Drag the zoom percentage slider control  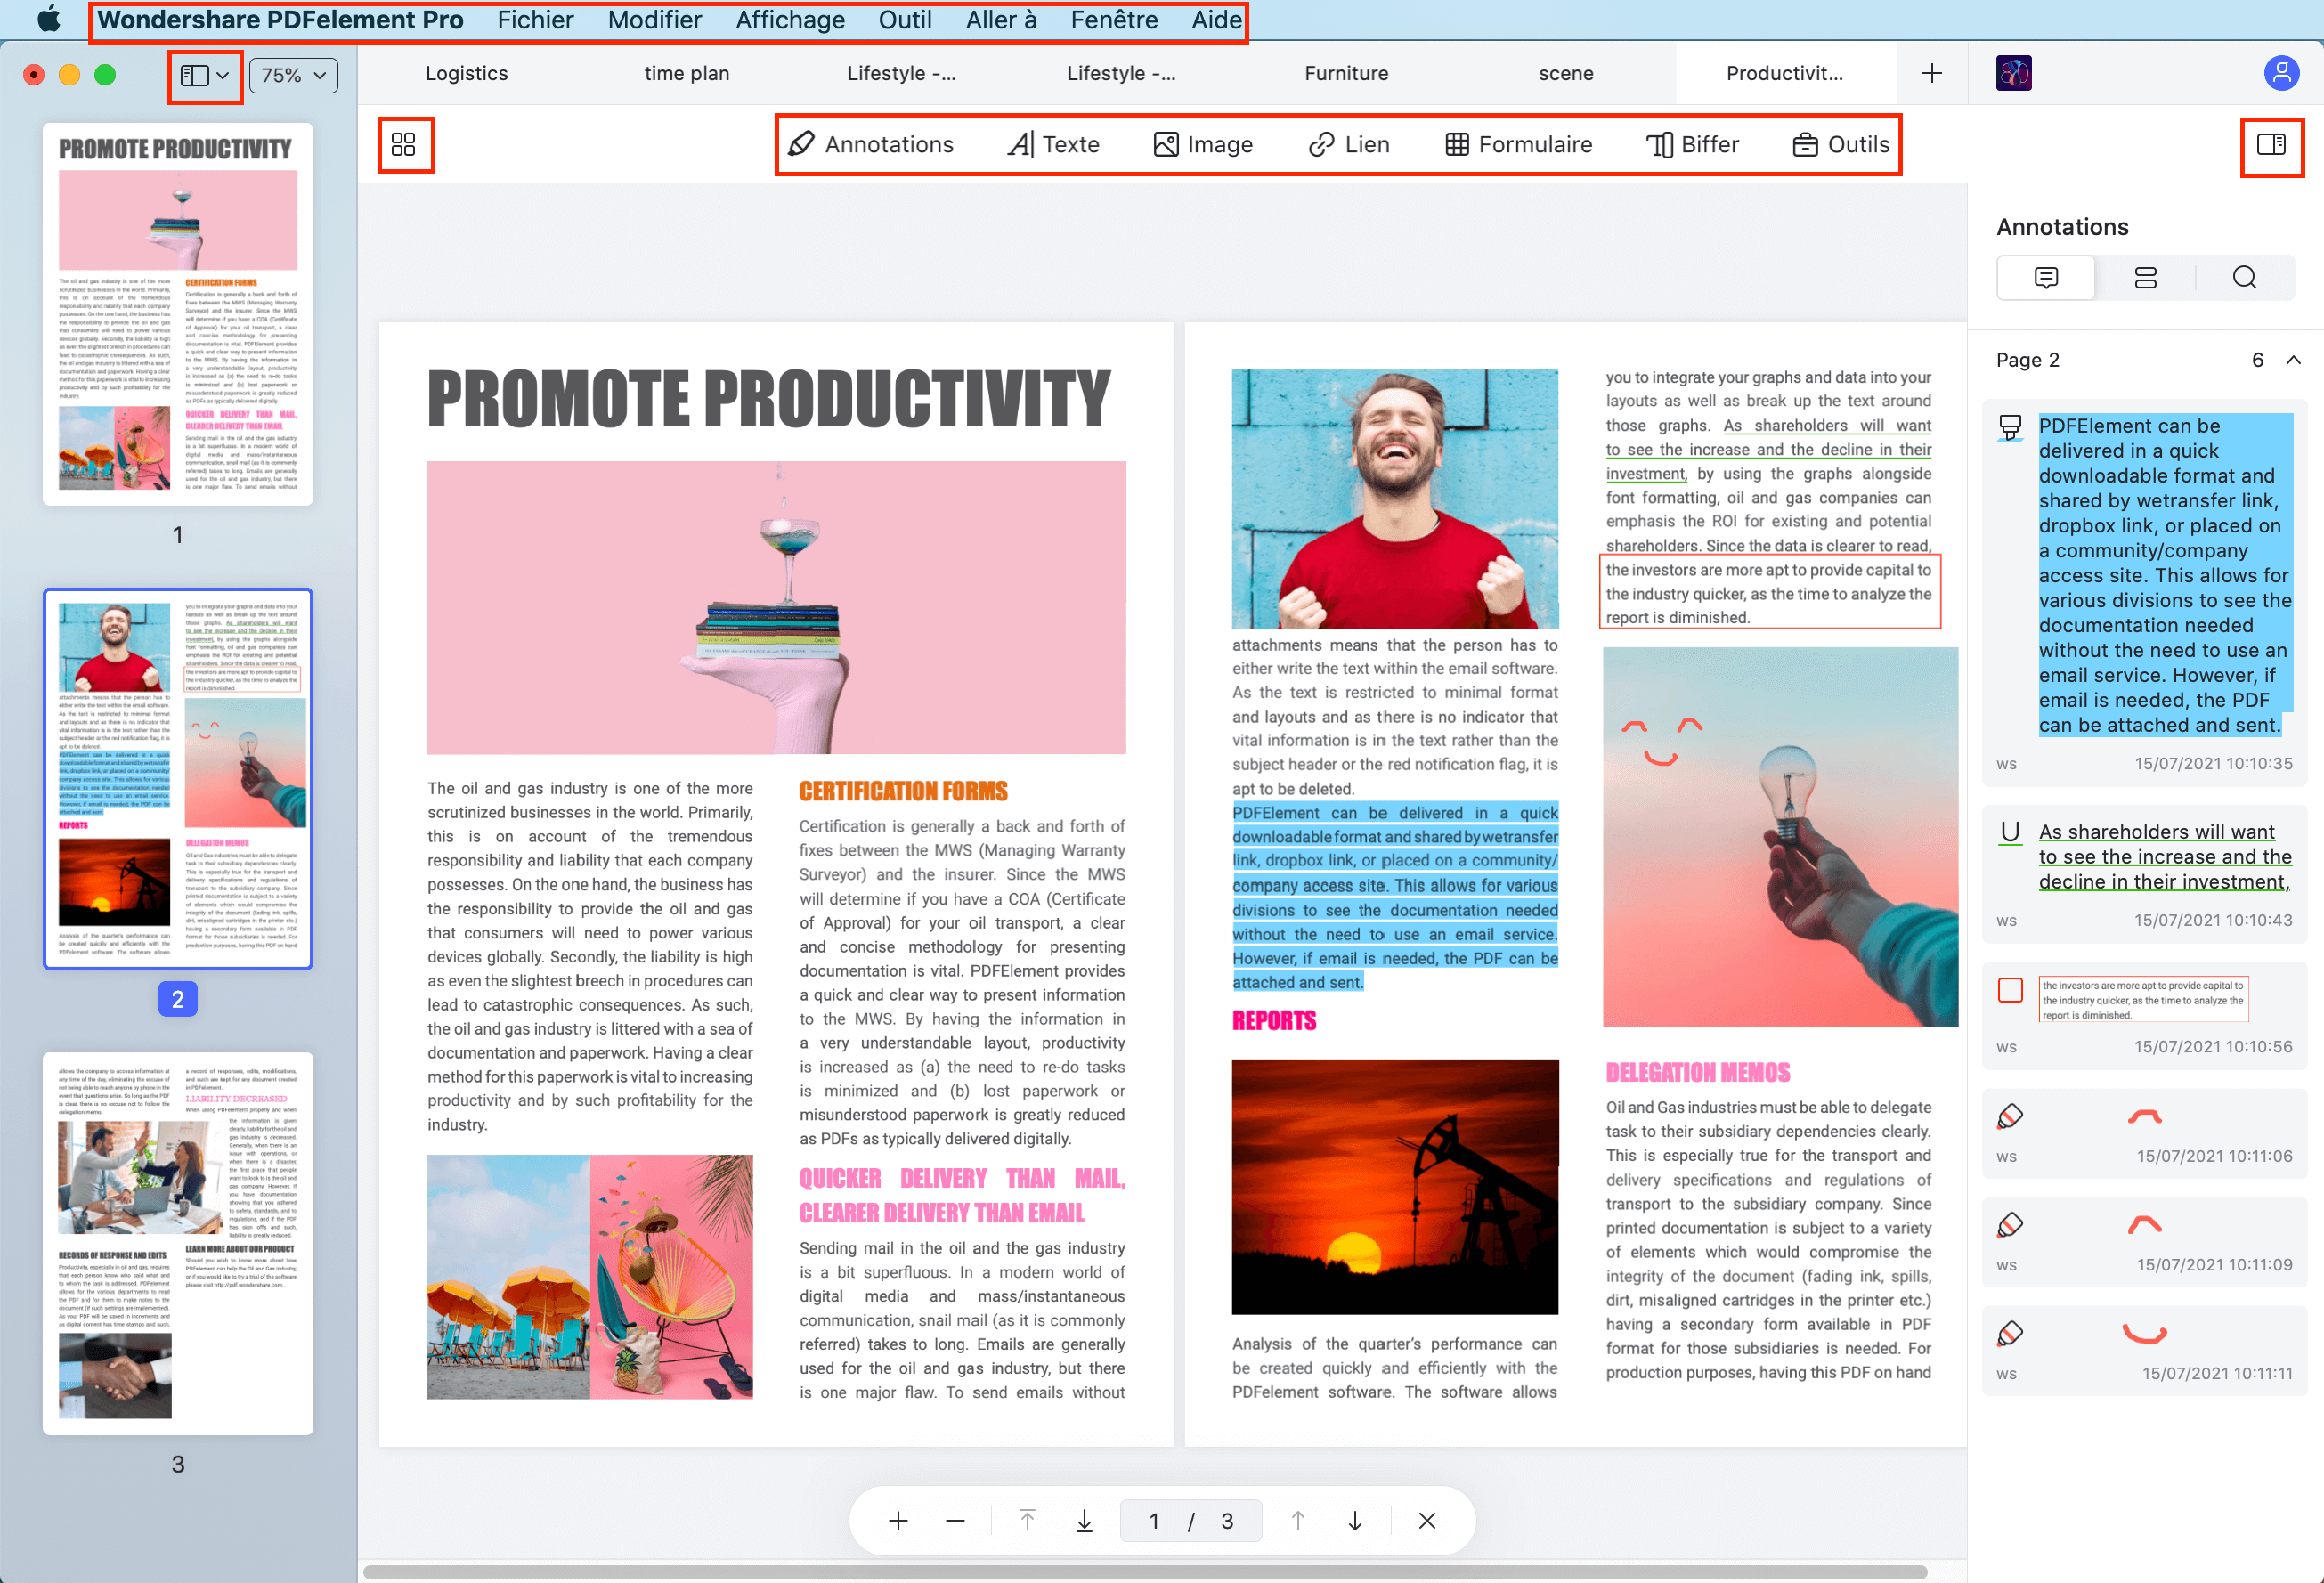pos(291,72)
